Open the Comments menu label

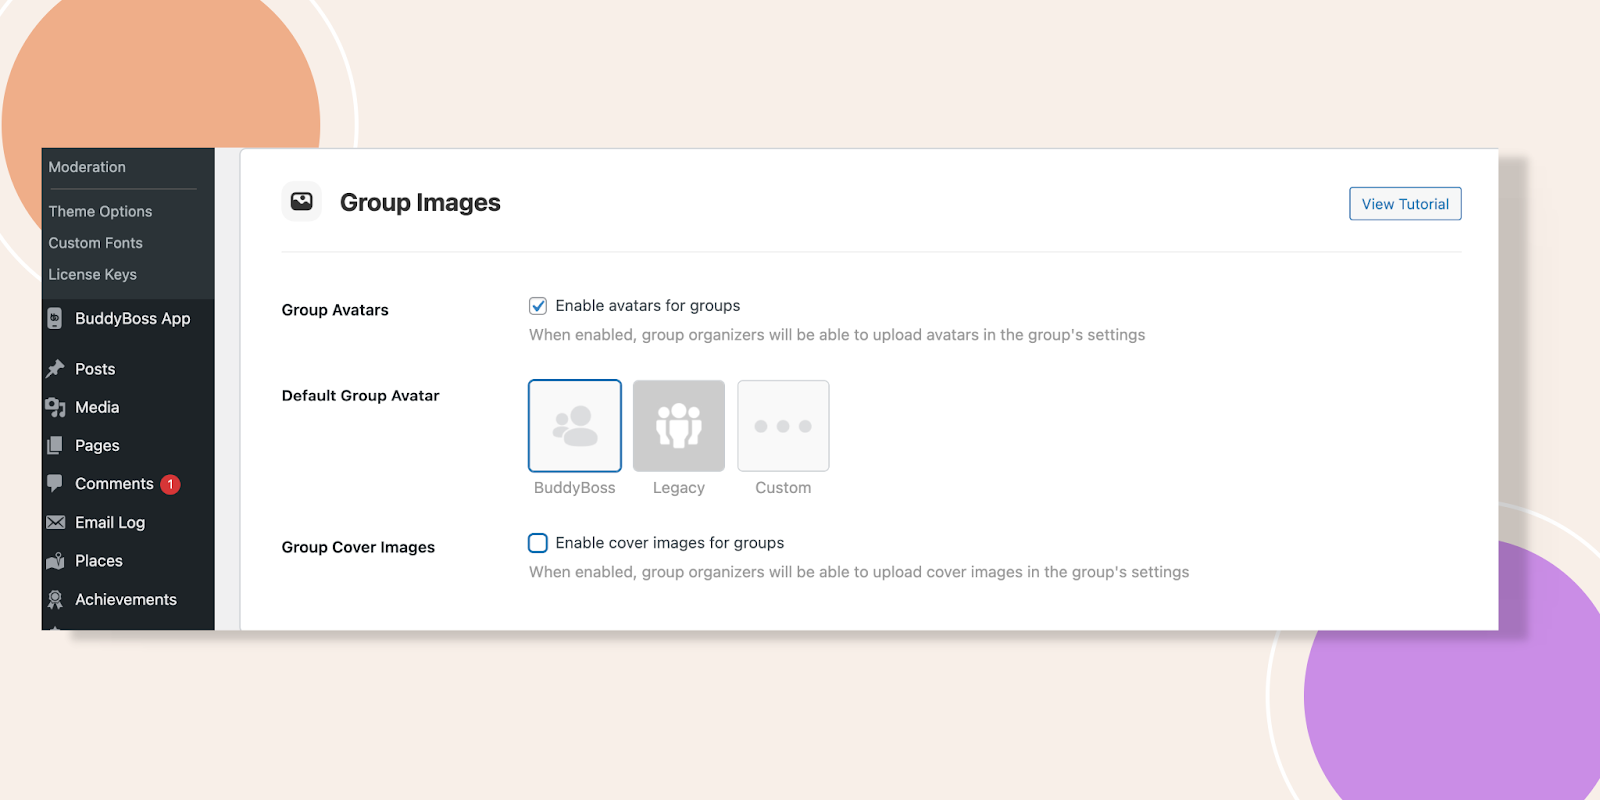tap(114, 484)
